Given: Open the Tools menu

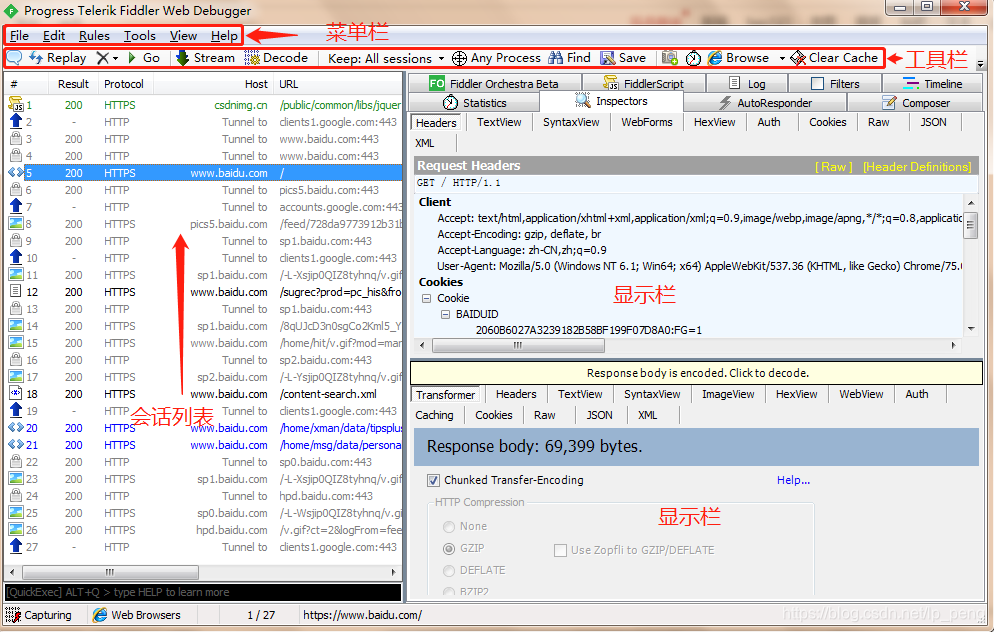Looking at the screenshot, I should click(x=139, y=35).
